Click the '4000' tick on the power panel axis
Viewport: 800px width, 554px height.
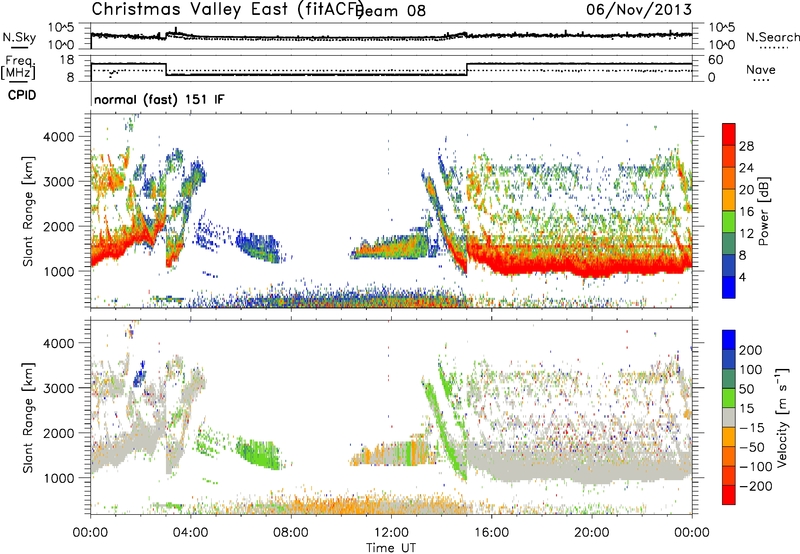61,137
